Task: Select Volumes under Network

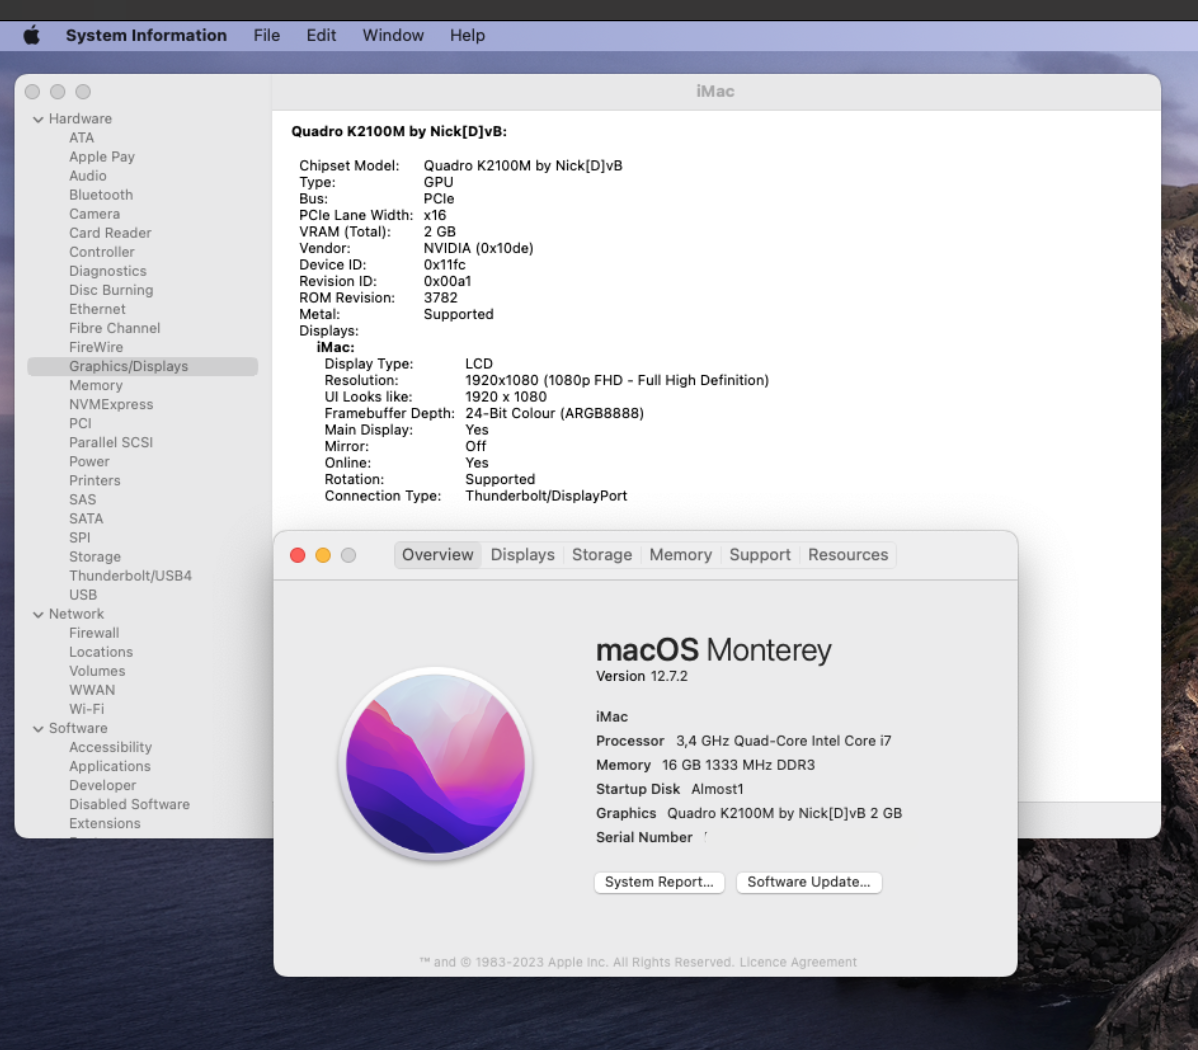Action: tap(97, 672)
